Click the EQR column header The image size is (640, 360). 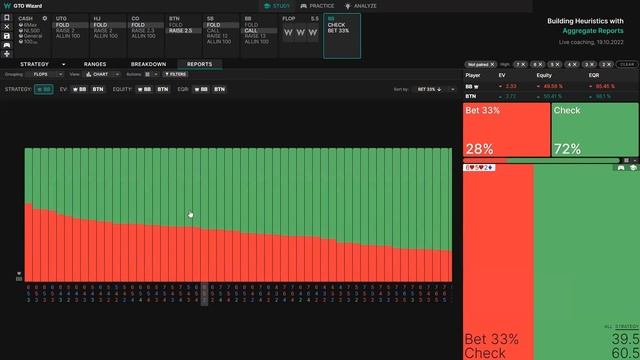594,76
